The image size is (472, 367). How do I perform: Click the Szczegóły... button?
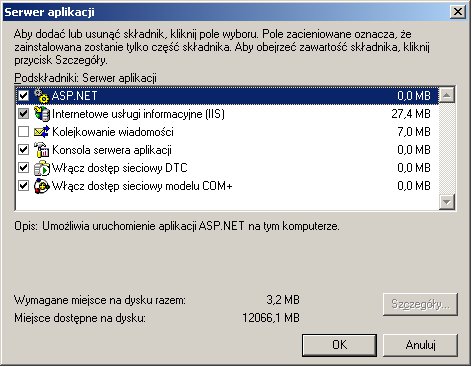point(420,304)
